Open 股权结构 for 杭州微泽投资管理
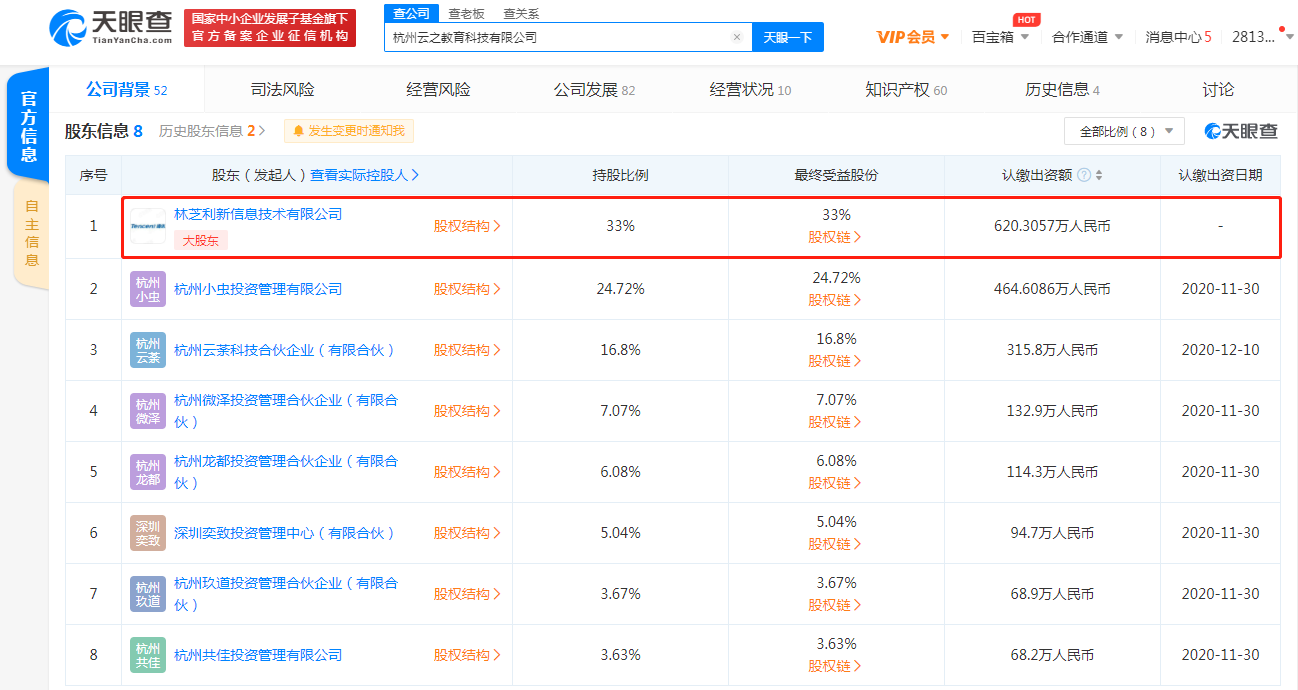Viewport: 1298px width, 690px height. [467, 411]
